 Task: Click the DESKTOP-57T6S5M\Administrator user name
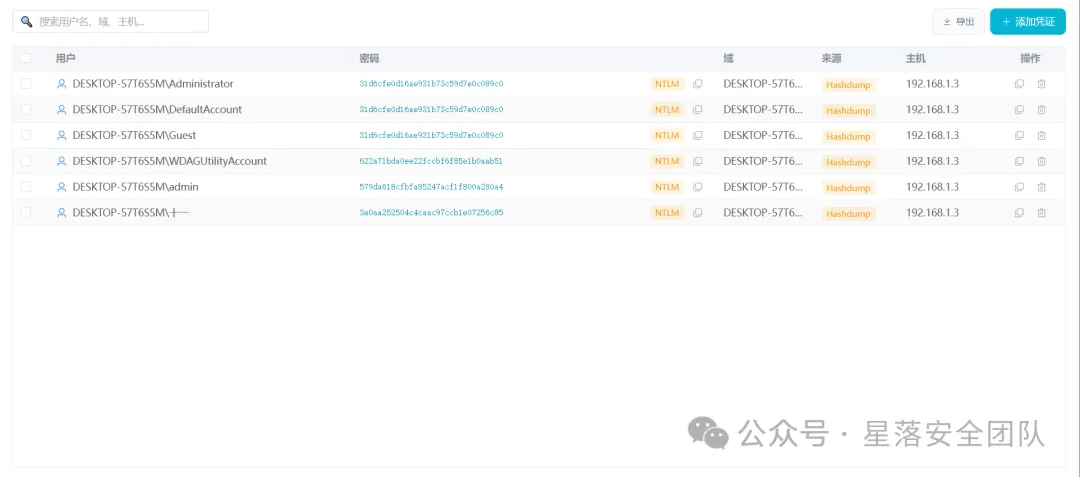153,84
